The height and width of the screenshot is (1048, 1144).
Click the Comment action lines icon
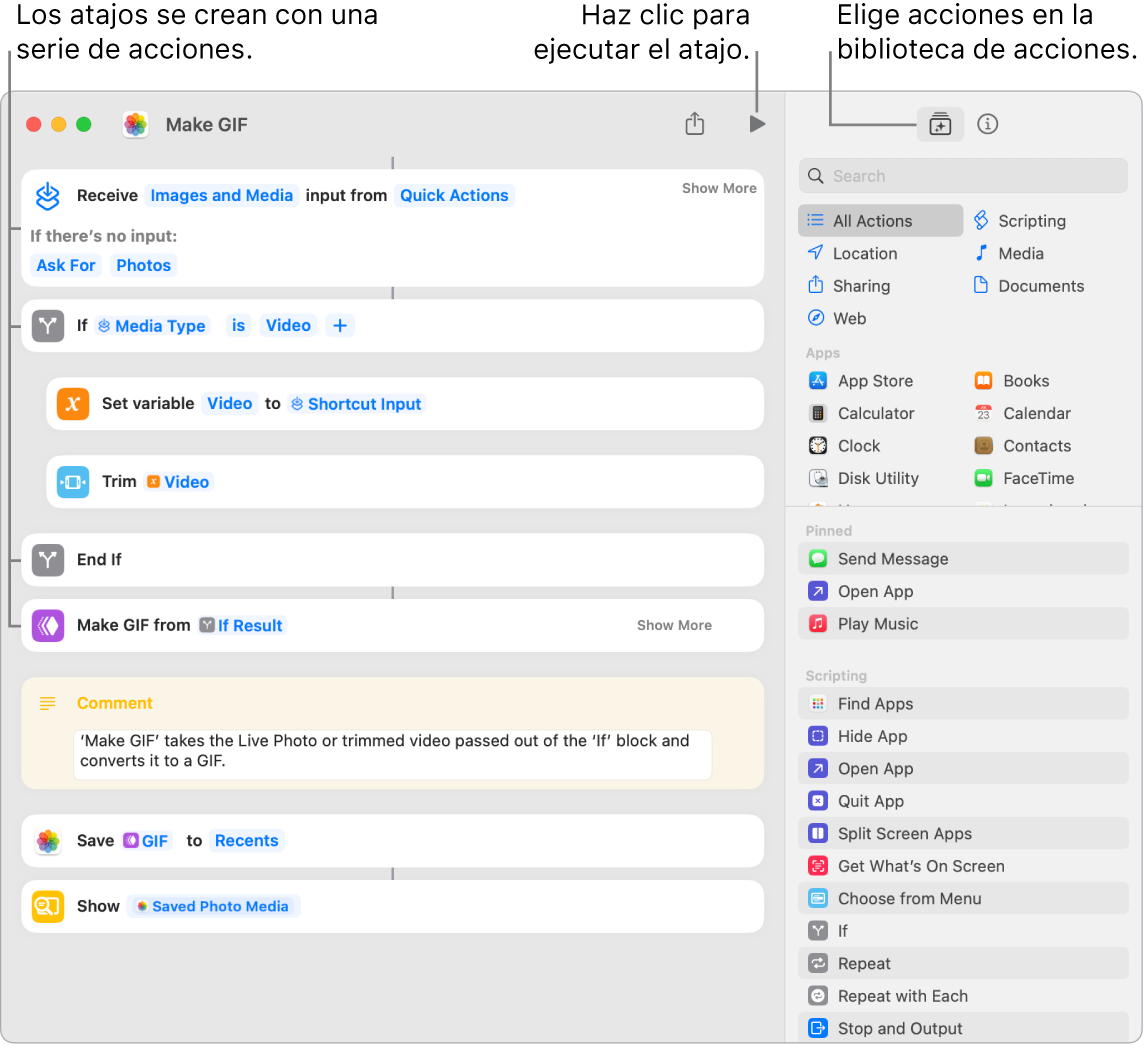pyautogui.click(x=48, y=704)
